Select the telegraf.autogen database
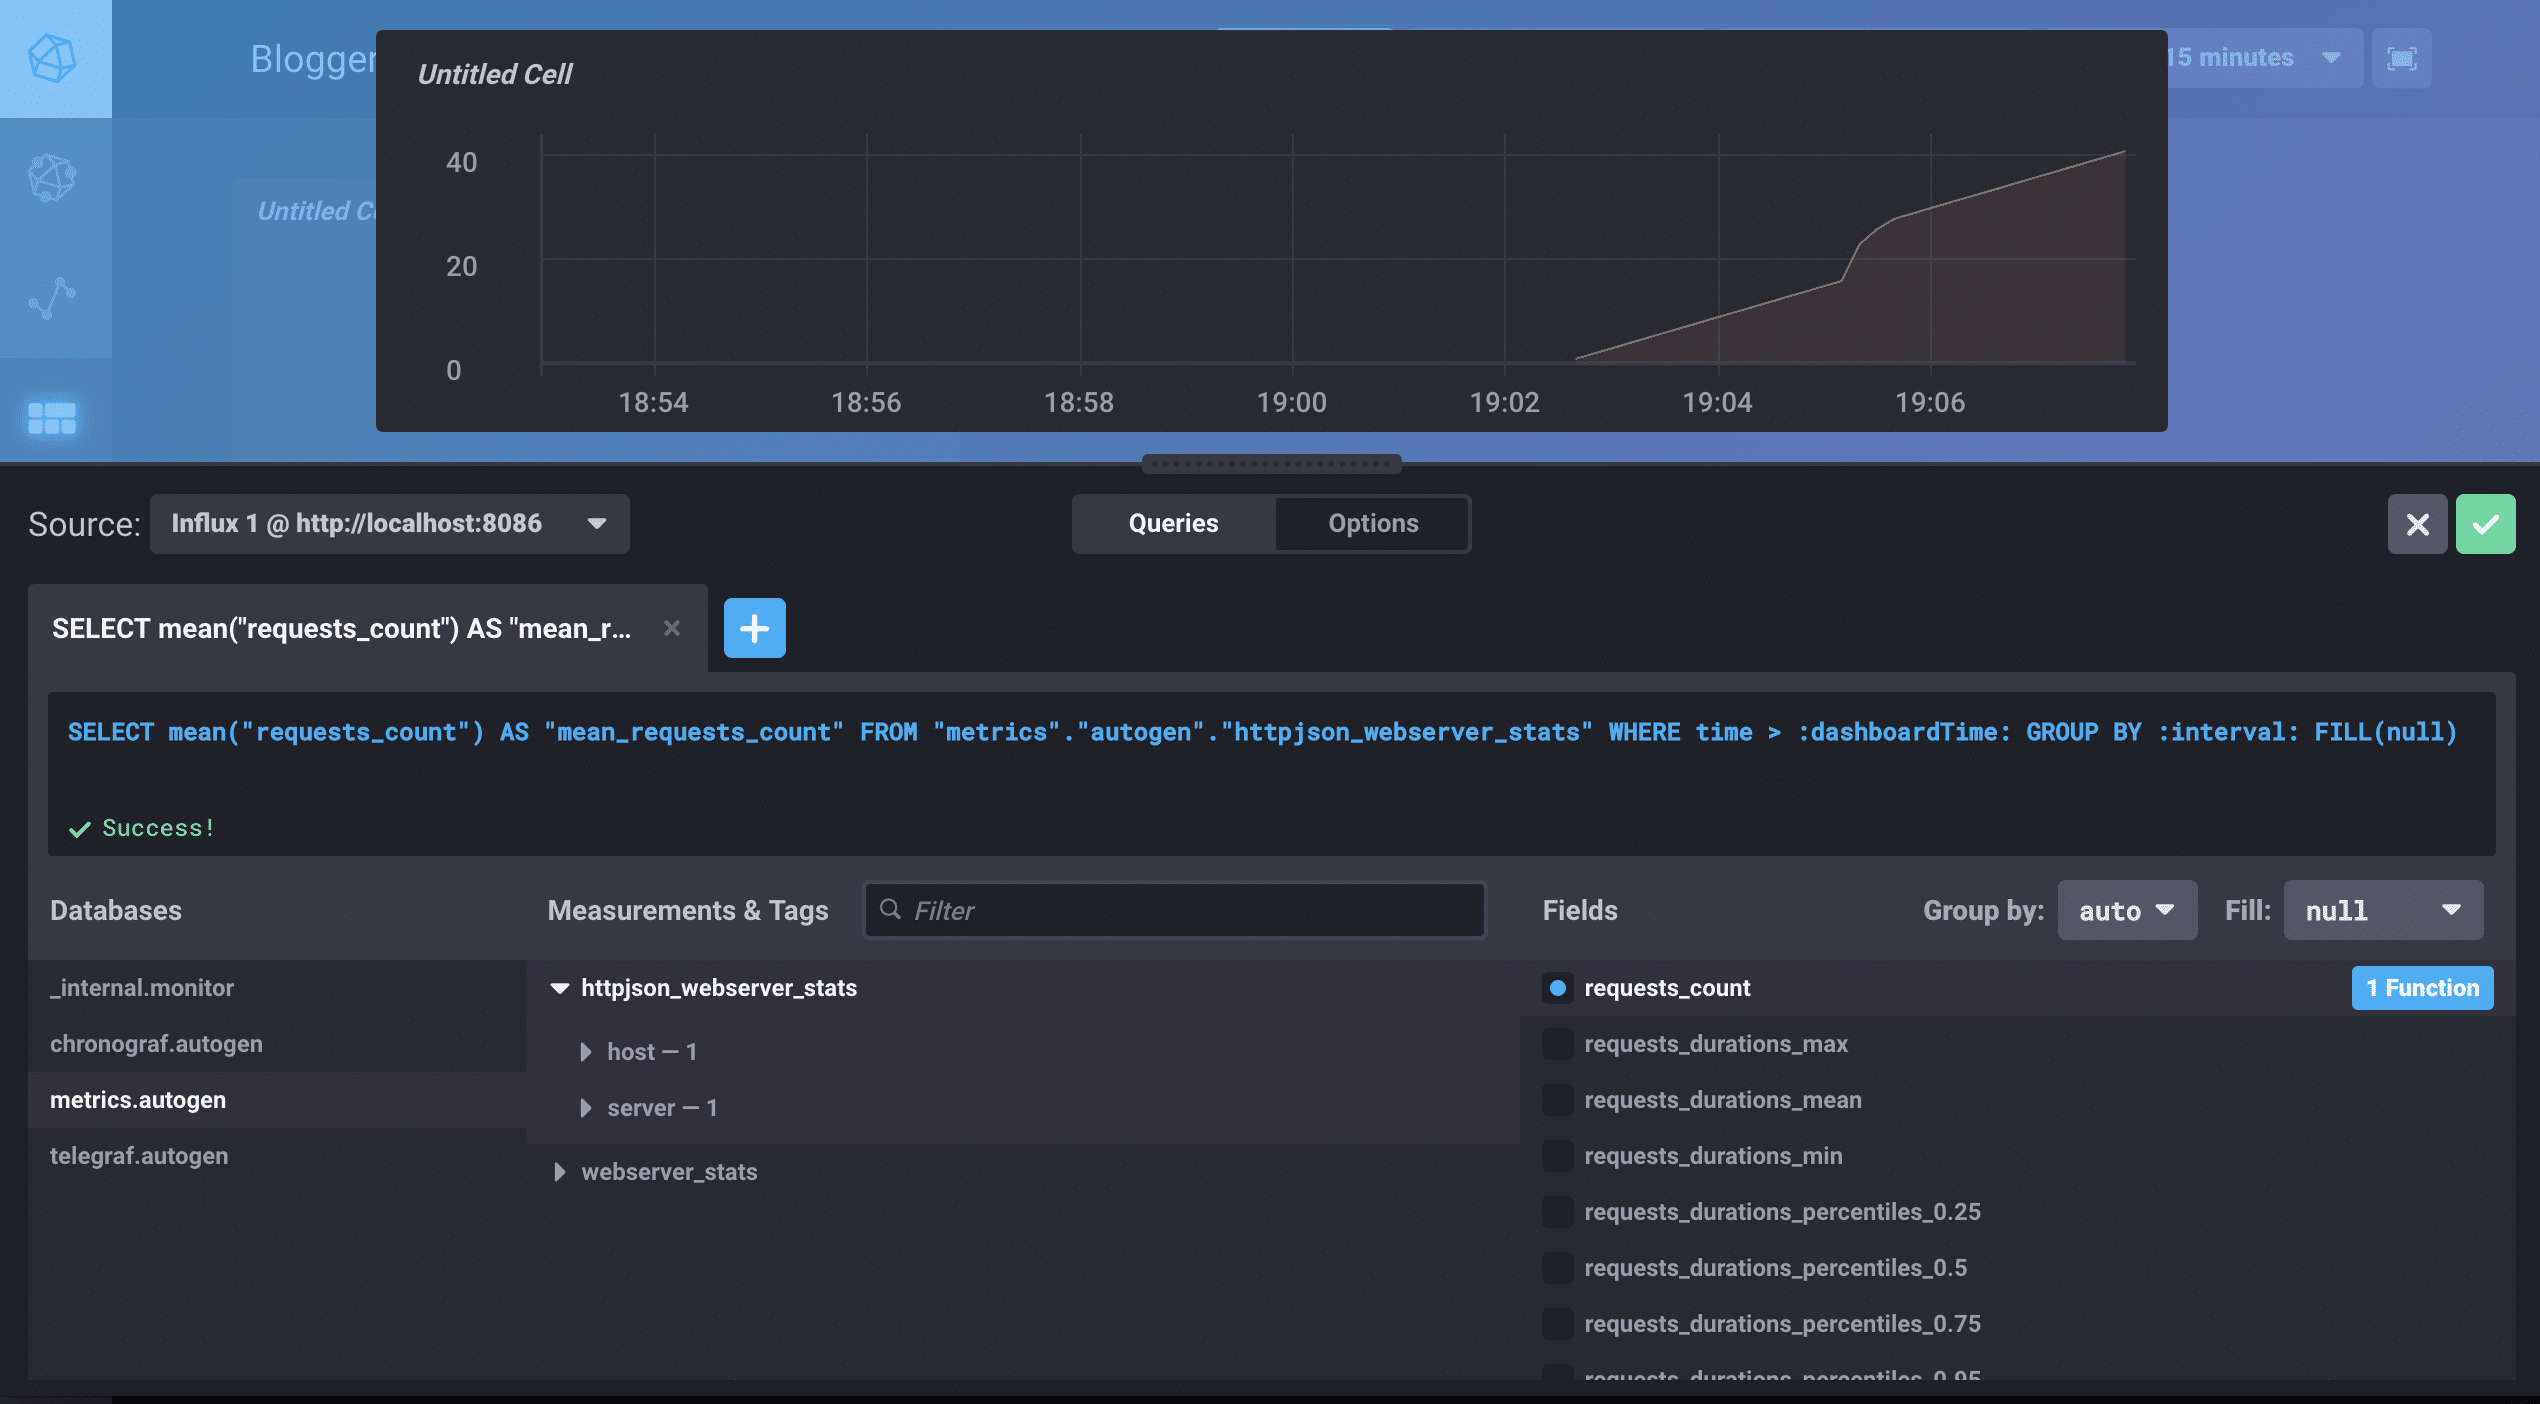 pyautogui.click(x=139, y=1156)
